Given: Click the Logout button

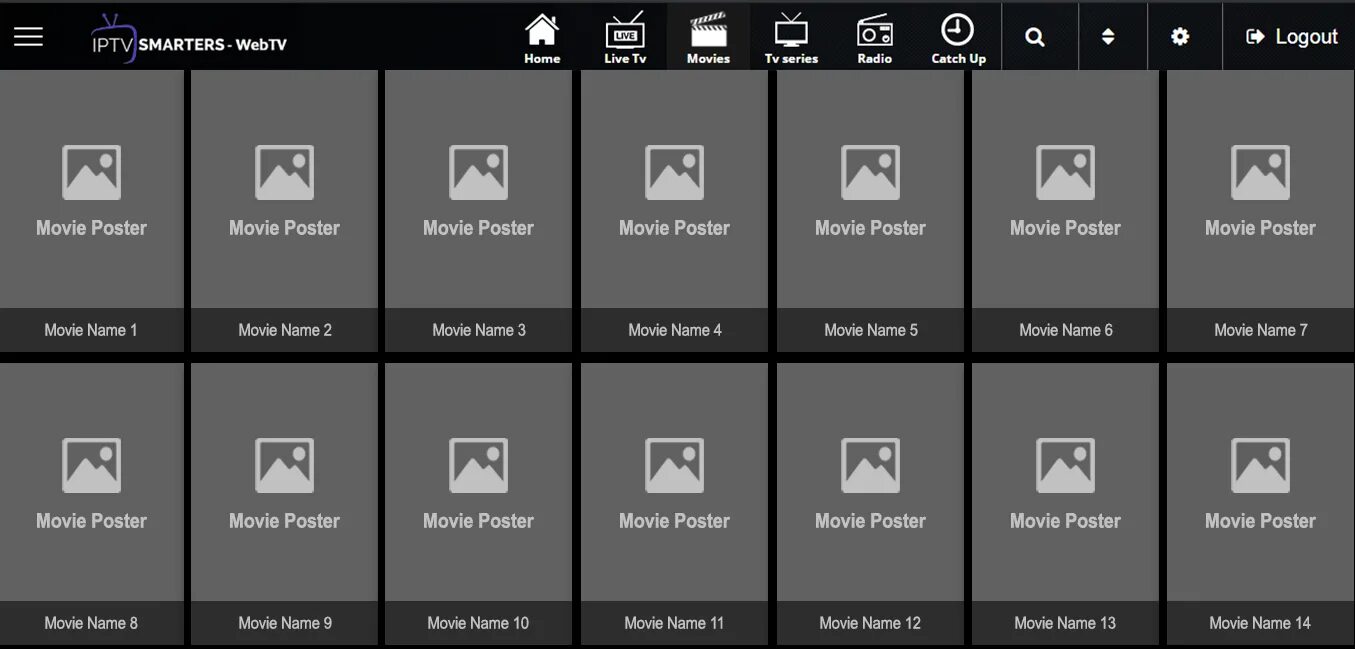Looking at the screenshot, I should point(1291,37).
